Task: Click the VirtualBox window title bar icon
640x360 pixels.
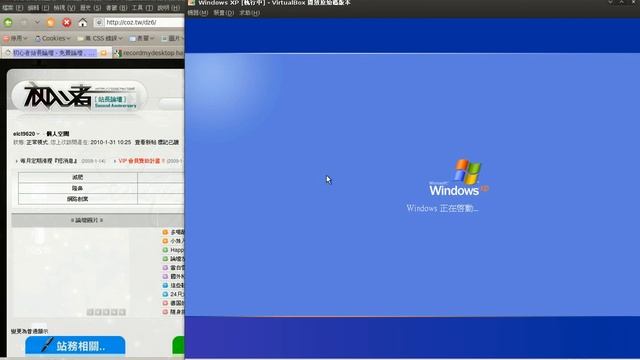Action: (x=191, y=2)
